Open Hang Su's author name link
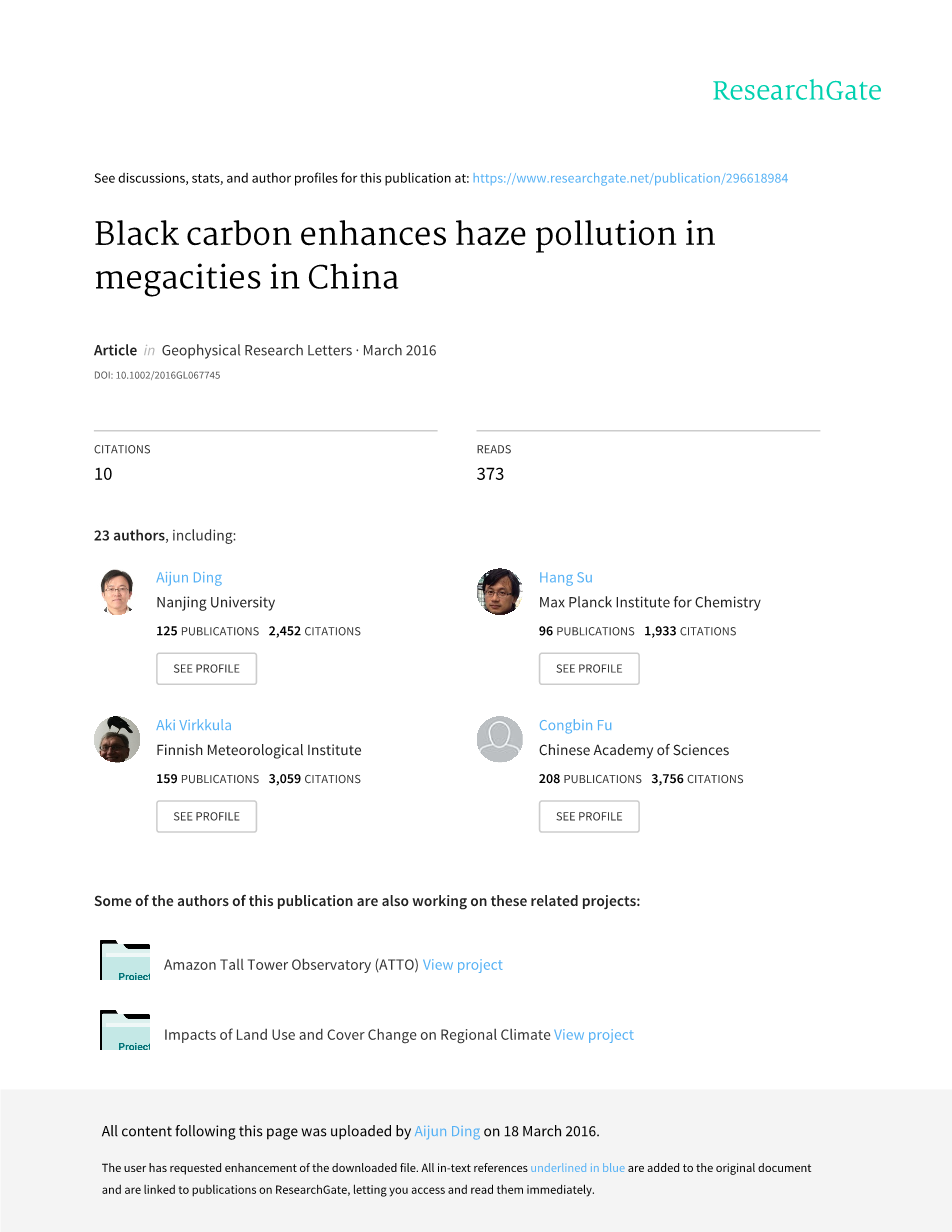 coord(565,577)
